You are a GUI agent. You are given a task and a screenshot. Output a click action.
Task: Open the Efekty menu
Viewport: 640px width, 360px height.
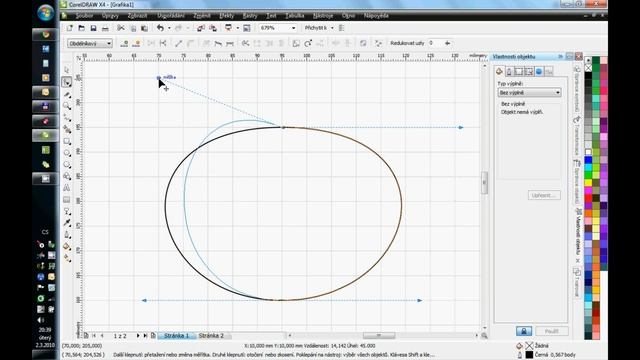point(227,16)
